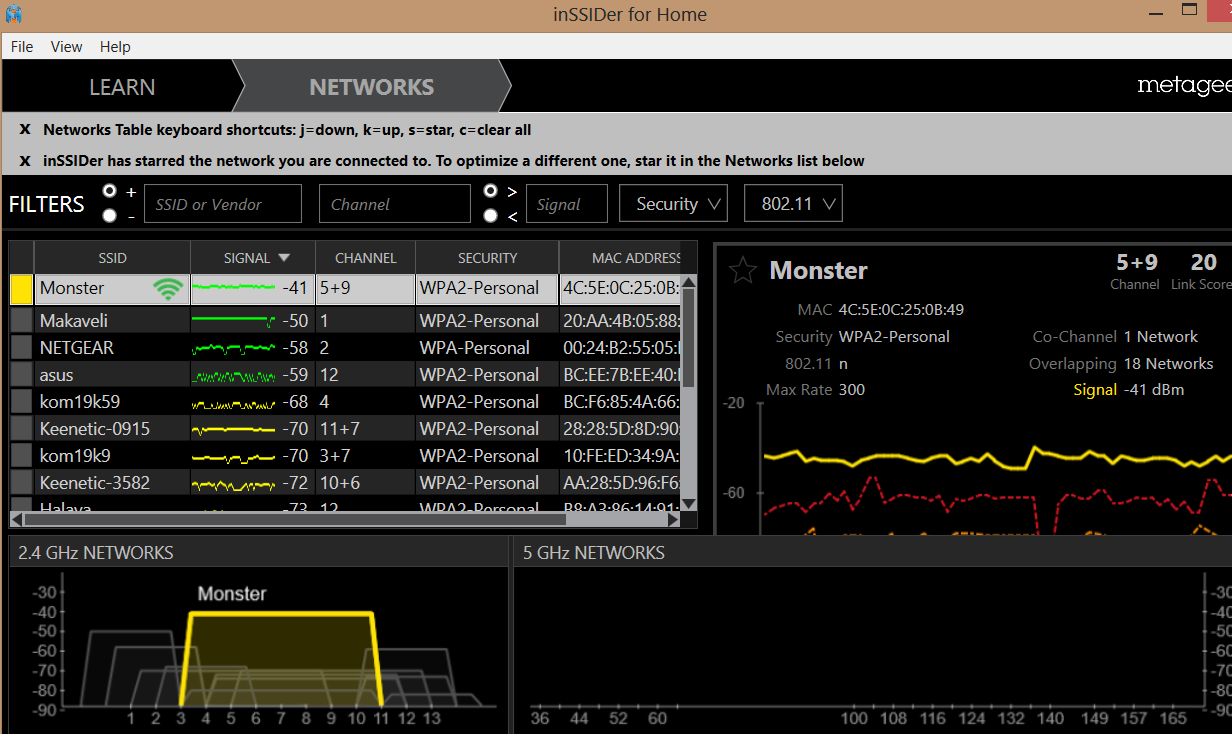Expand the 802.11 filter dropdown
The image size is (1232, 734).
[x=793, y=204]
